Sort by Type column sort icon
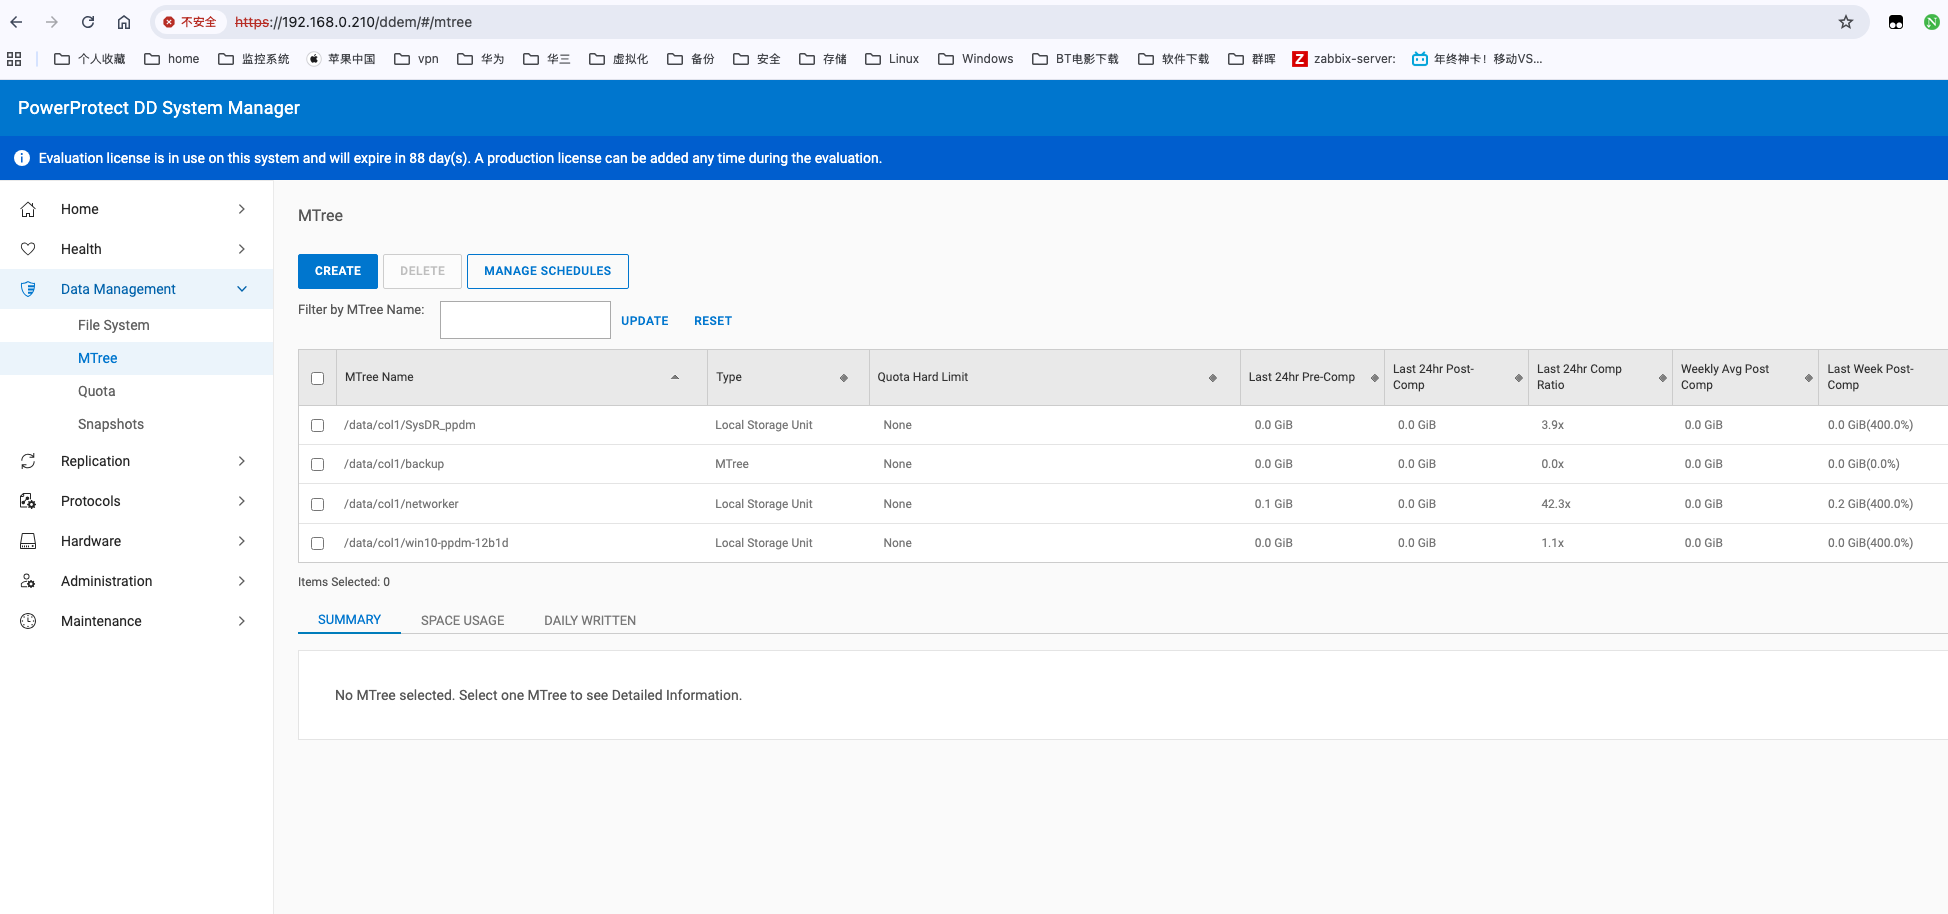1948x914 pixels. (x=844, y=378)
